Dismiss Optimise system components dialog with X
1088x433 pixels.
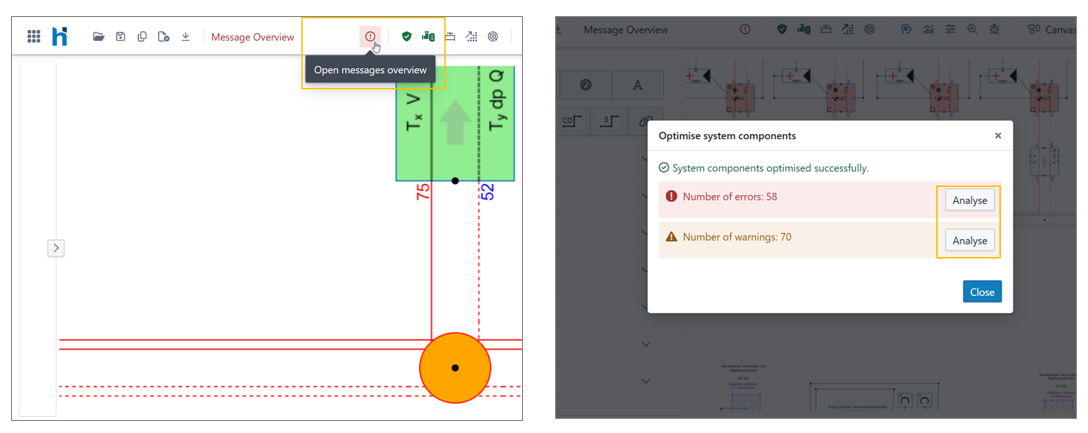pyautogui.click(x=997, y=136)
